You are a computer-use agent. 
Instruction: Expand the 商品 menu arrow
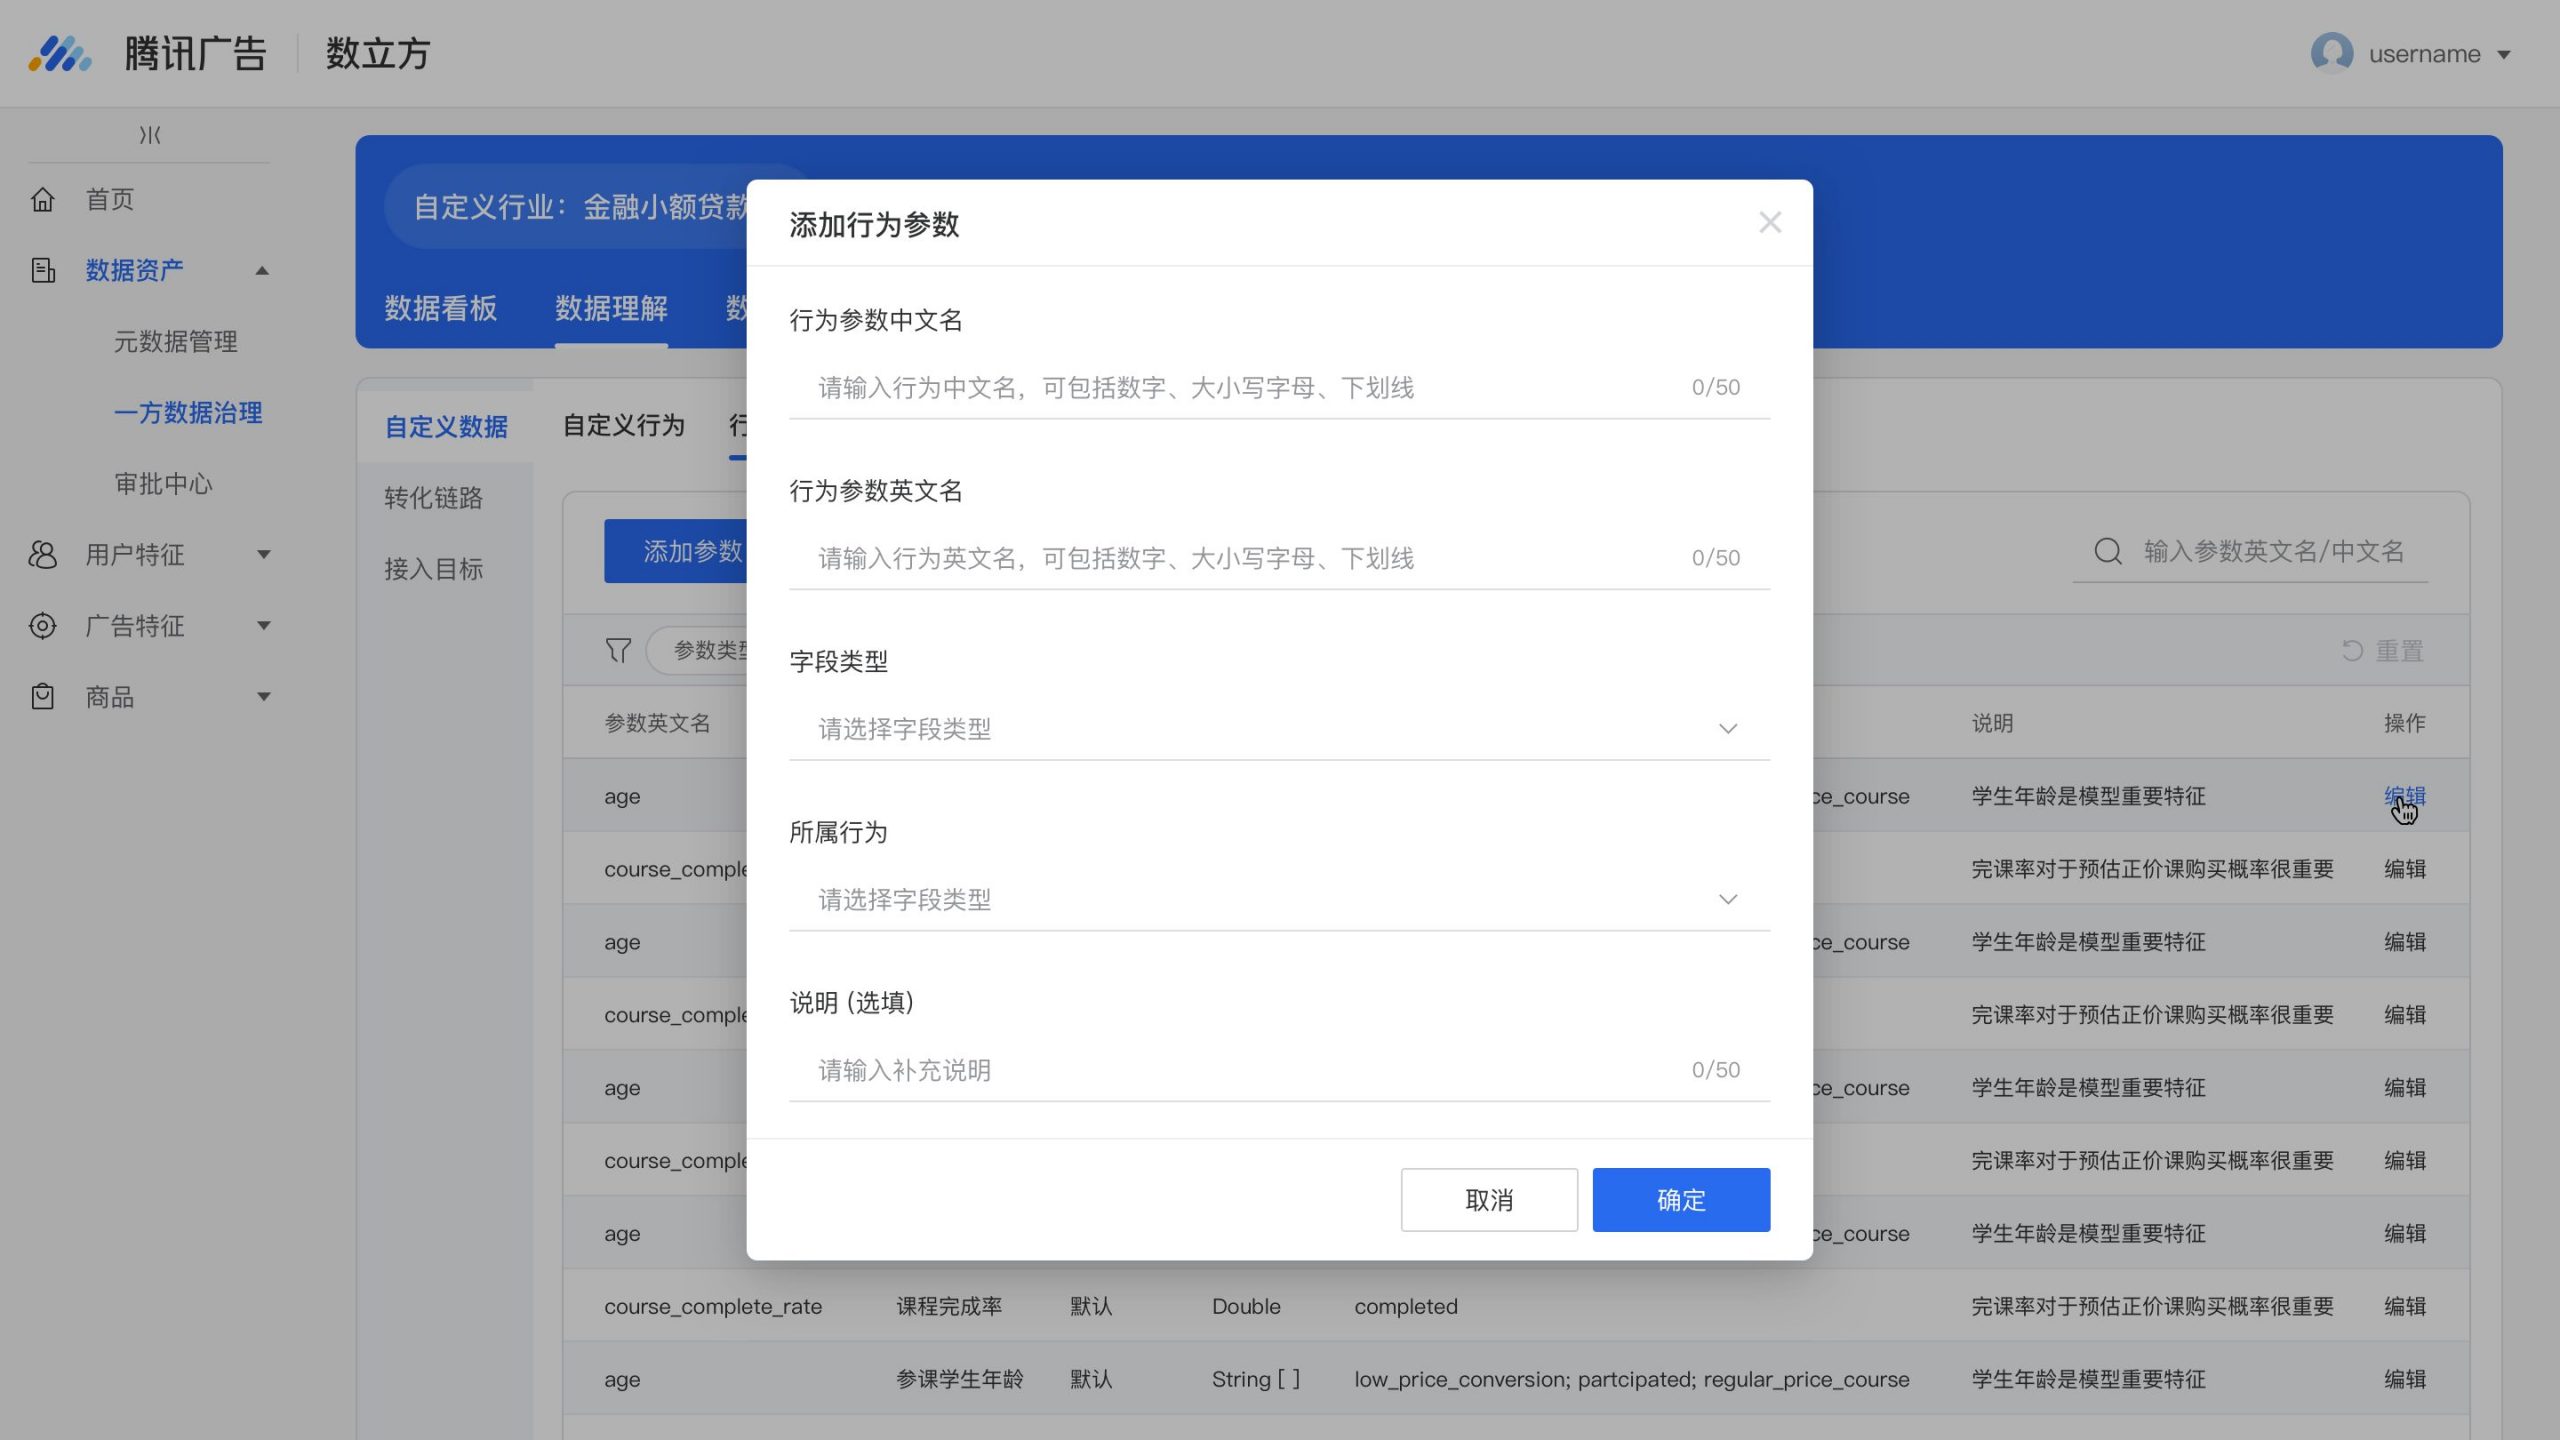point(264,697)
